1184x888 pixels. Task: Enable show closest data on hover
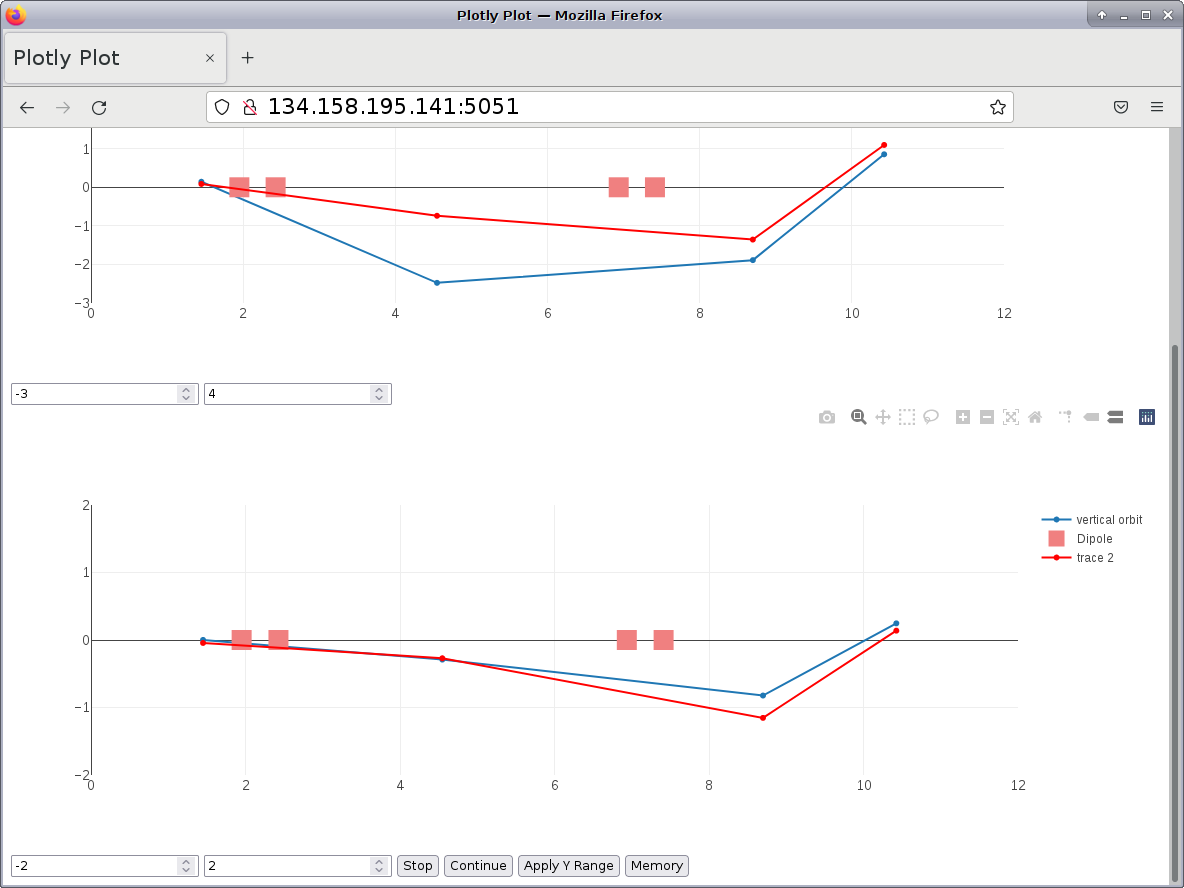[x=1091, y=417]
